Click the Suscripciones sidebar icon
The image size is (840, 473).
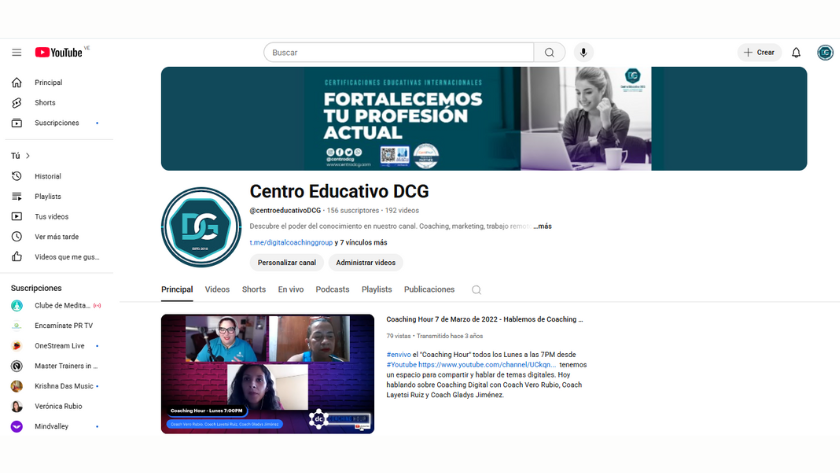pyautogui.click(x=17, y=123)
